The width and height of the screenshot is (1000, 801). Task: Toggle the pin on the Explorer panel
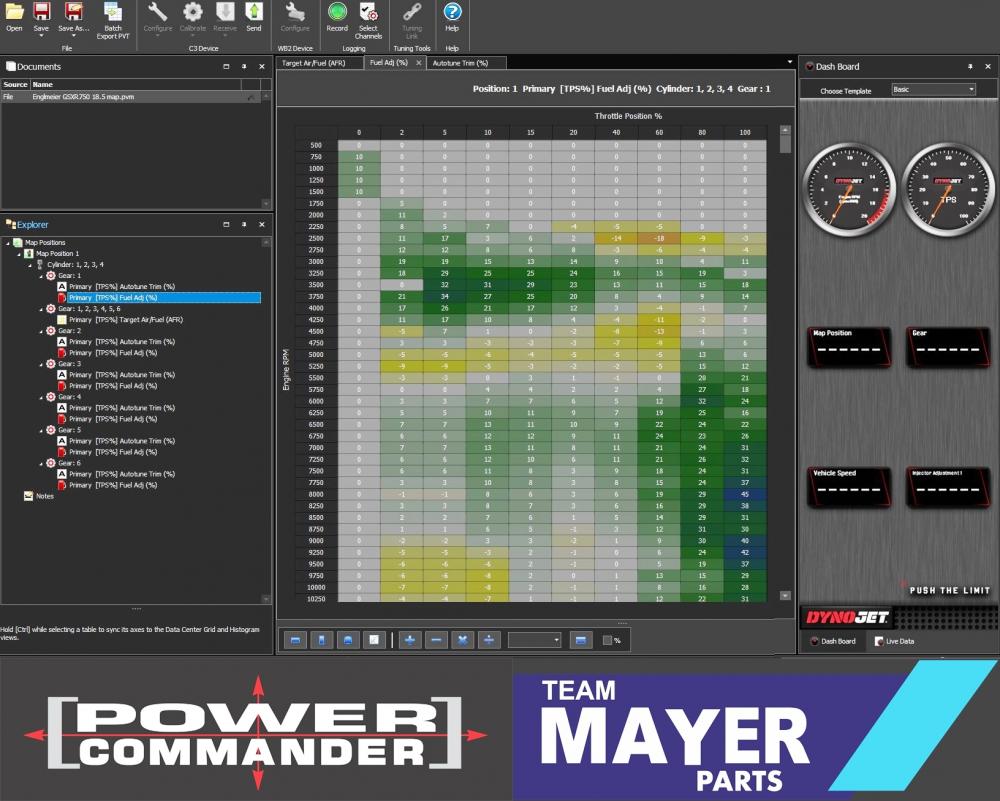point(243,225)
